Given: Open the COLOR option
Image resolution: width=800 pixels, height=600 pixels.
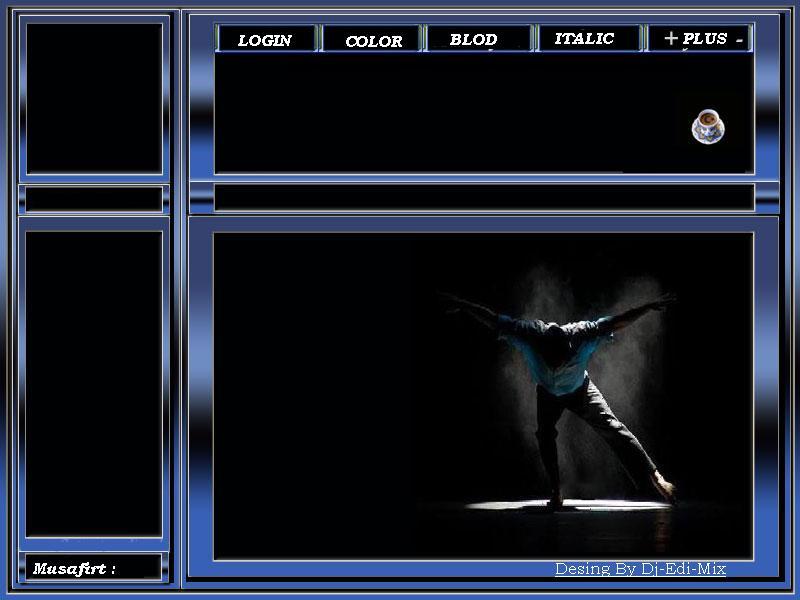Looking at the screenshot, I should [372, 39].
